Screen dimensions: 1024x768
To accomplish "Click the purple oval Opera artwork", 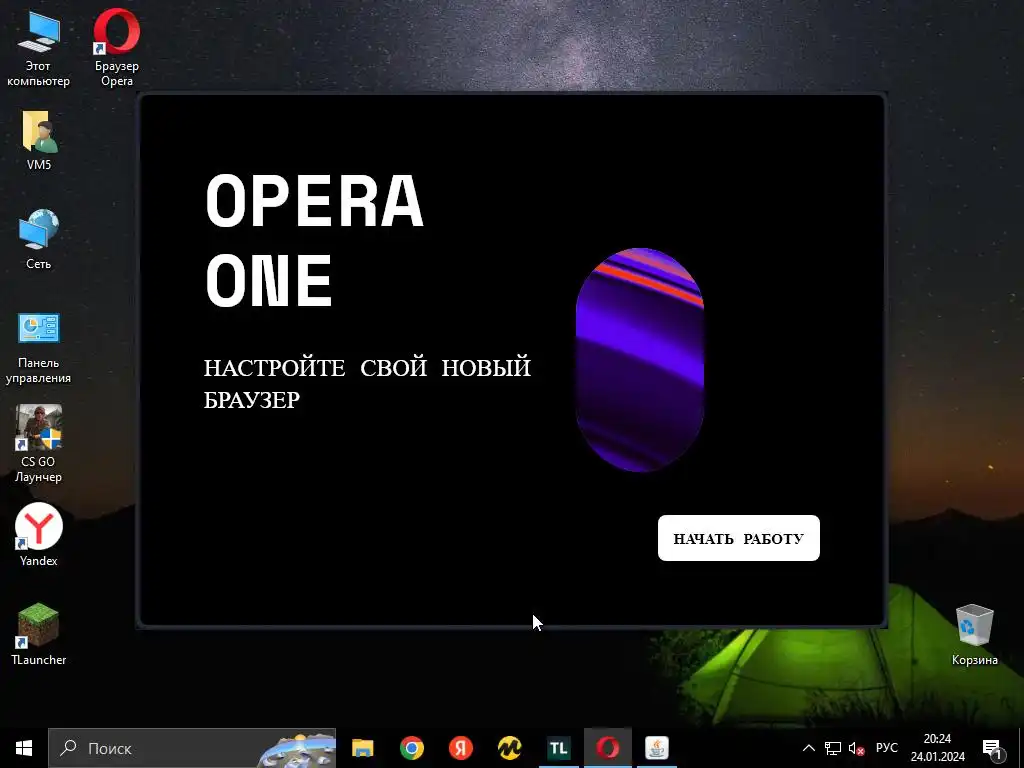I will click(x=639, y=359).
